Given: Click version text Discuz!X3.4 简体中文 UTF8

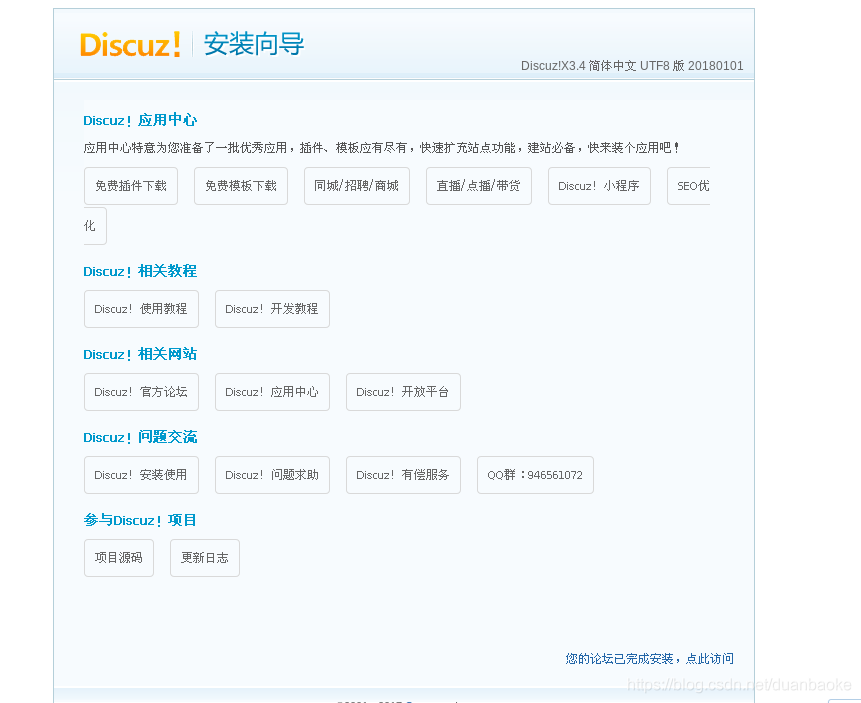Looking at the screenshot, I should click(x=631, y=66).
